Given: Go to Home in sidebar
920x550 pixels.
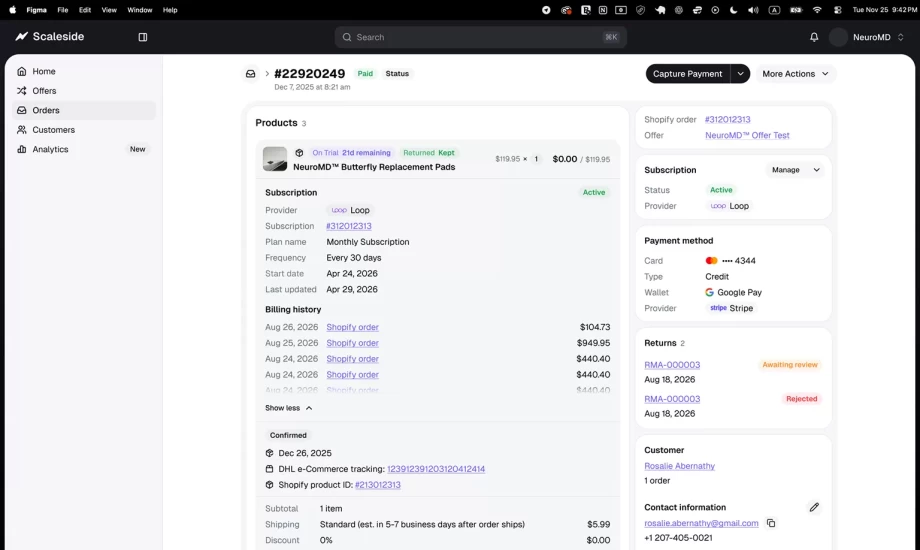Looking at the screenshot, I should (84, 71).
